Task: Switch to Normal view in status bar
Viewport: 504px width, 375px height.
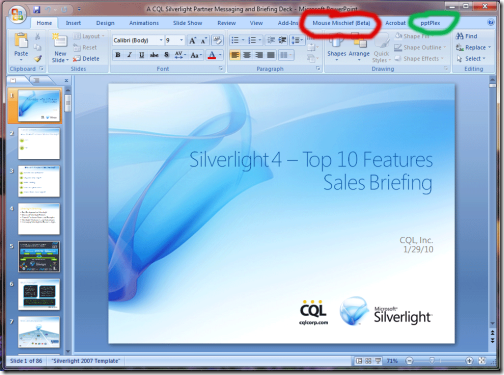Action: click(359, 361)
